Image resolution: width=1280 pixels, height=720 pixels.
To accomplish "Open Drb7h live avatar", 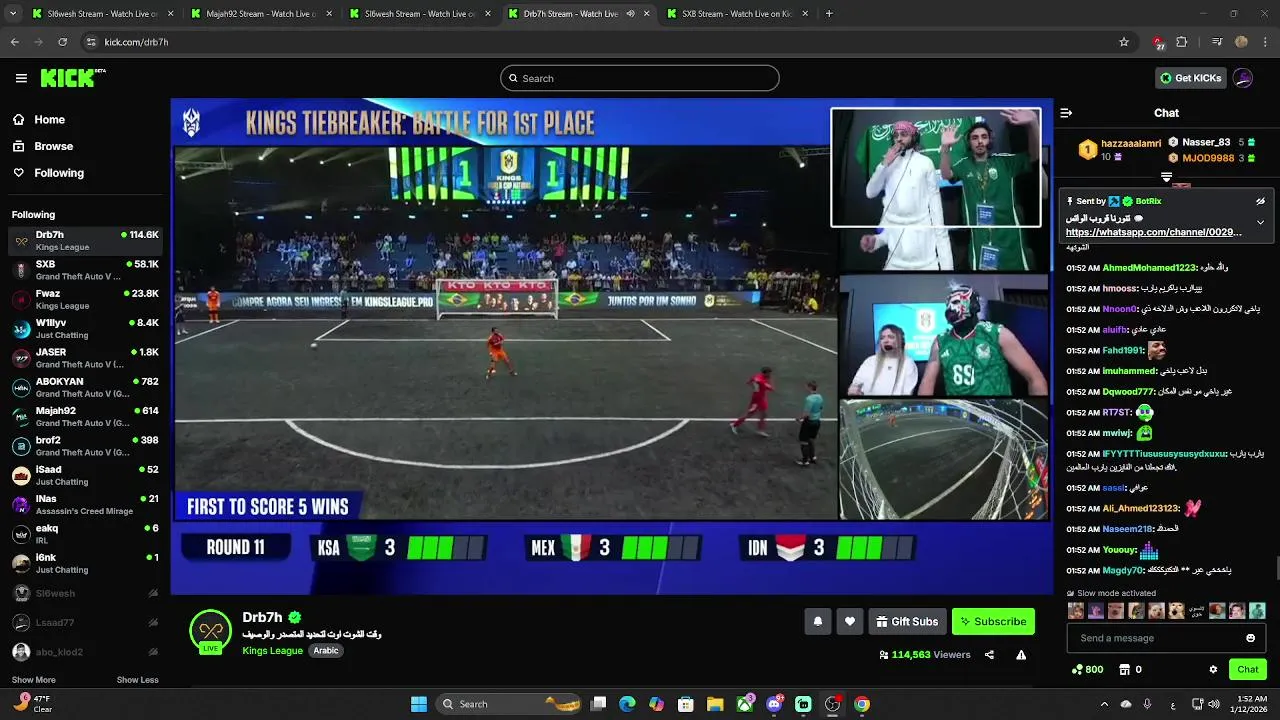I will (x=210, y=632).
